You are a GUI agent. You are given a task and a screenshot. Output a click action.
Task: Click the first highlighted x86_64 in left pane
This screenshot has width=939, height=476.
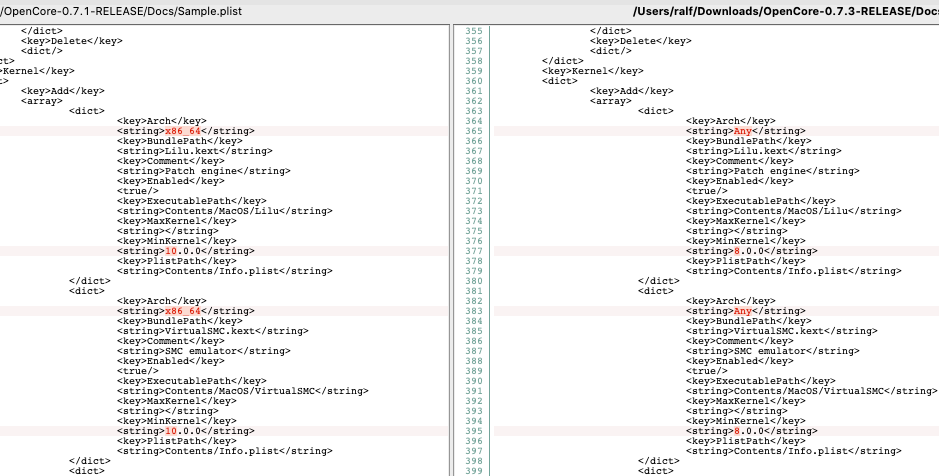click(184, 131)
